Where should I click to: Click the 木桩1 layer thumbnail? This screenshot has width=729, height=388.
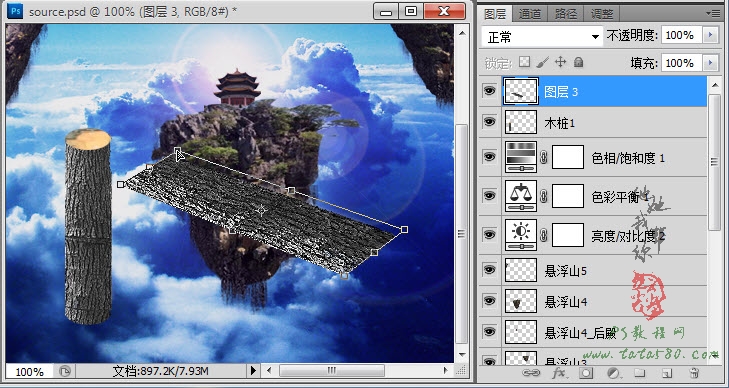pos(521,123)
